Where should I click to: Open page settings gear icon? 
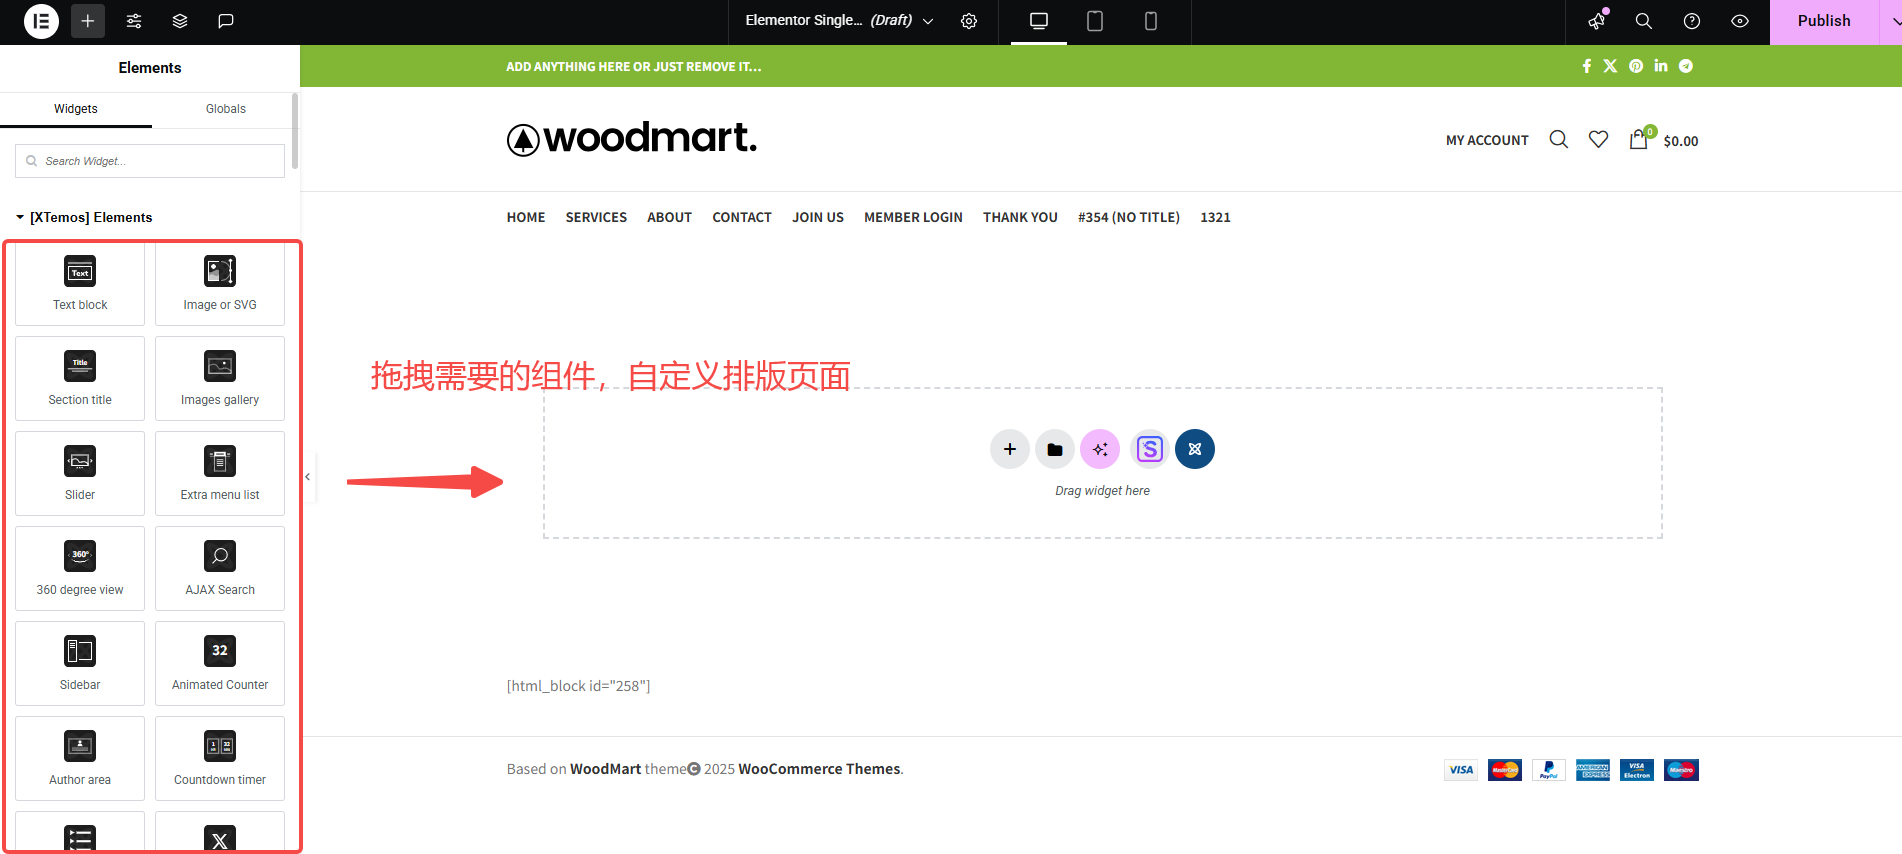[969, 21]
